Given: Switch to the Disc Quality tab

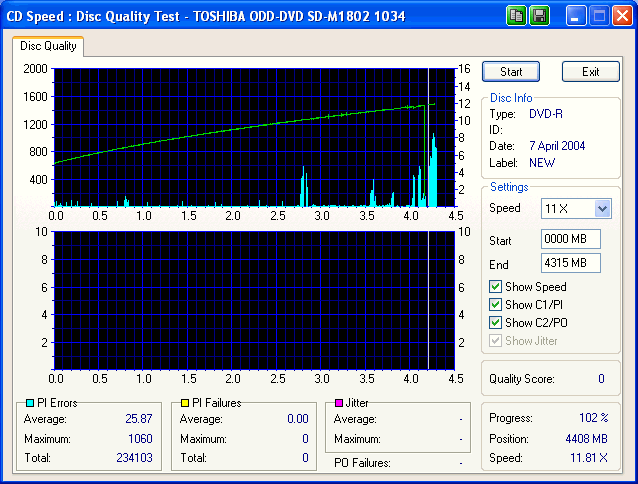Looking at the screenshot, I should click(48, 46).
